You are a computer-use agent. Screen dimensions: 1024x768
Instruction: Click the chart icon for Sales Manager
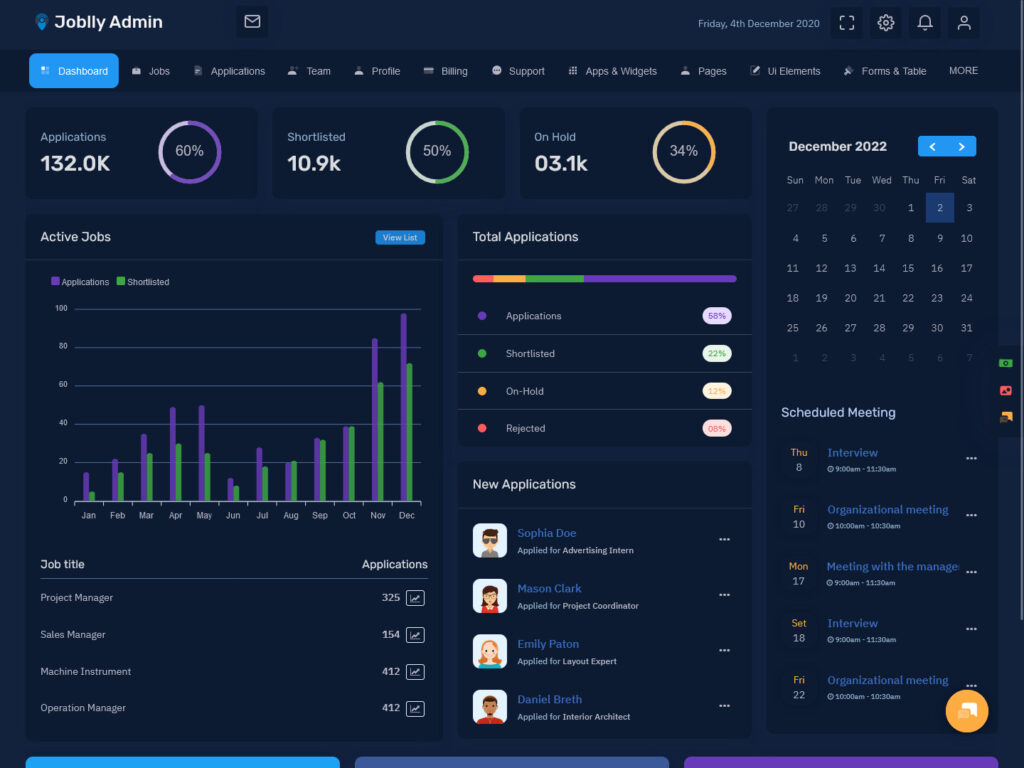[415, 635]
